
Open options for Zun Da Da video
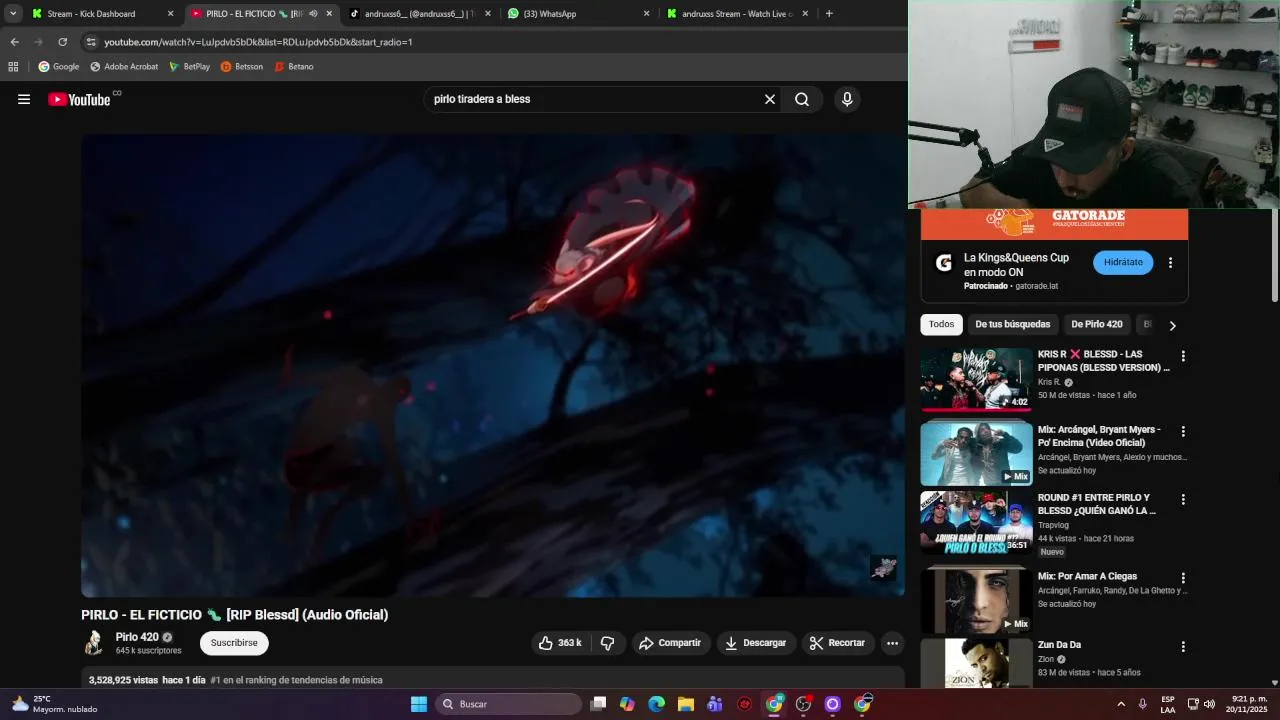pos(1183,647)
